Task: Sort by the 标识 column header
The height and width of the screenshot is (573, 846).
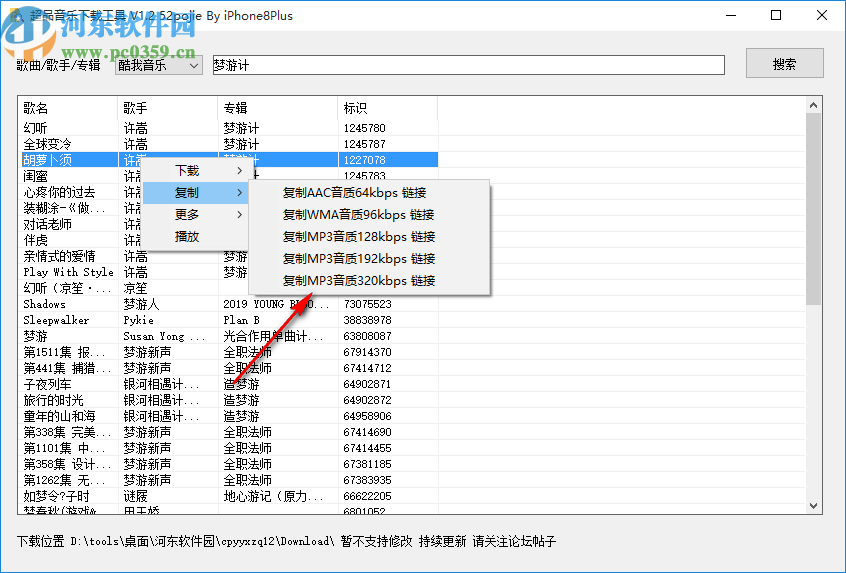Action: pyautogui.click(x=387, y=108)
